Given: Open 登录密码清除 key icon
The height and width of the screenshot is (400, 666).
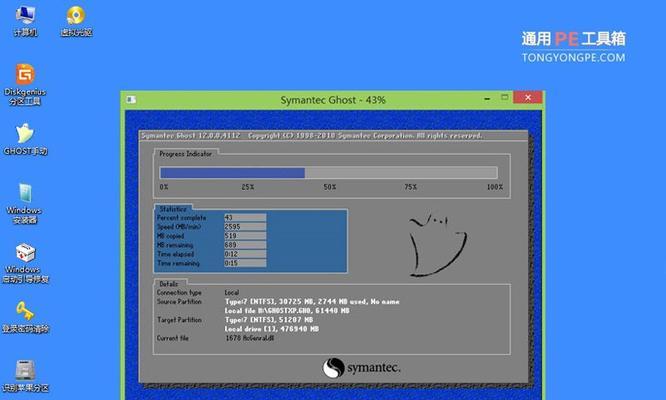Looking at the screenshot, I should click(x=25, y=317).
